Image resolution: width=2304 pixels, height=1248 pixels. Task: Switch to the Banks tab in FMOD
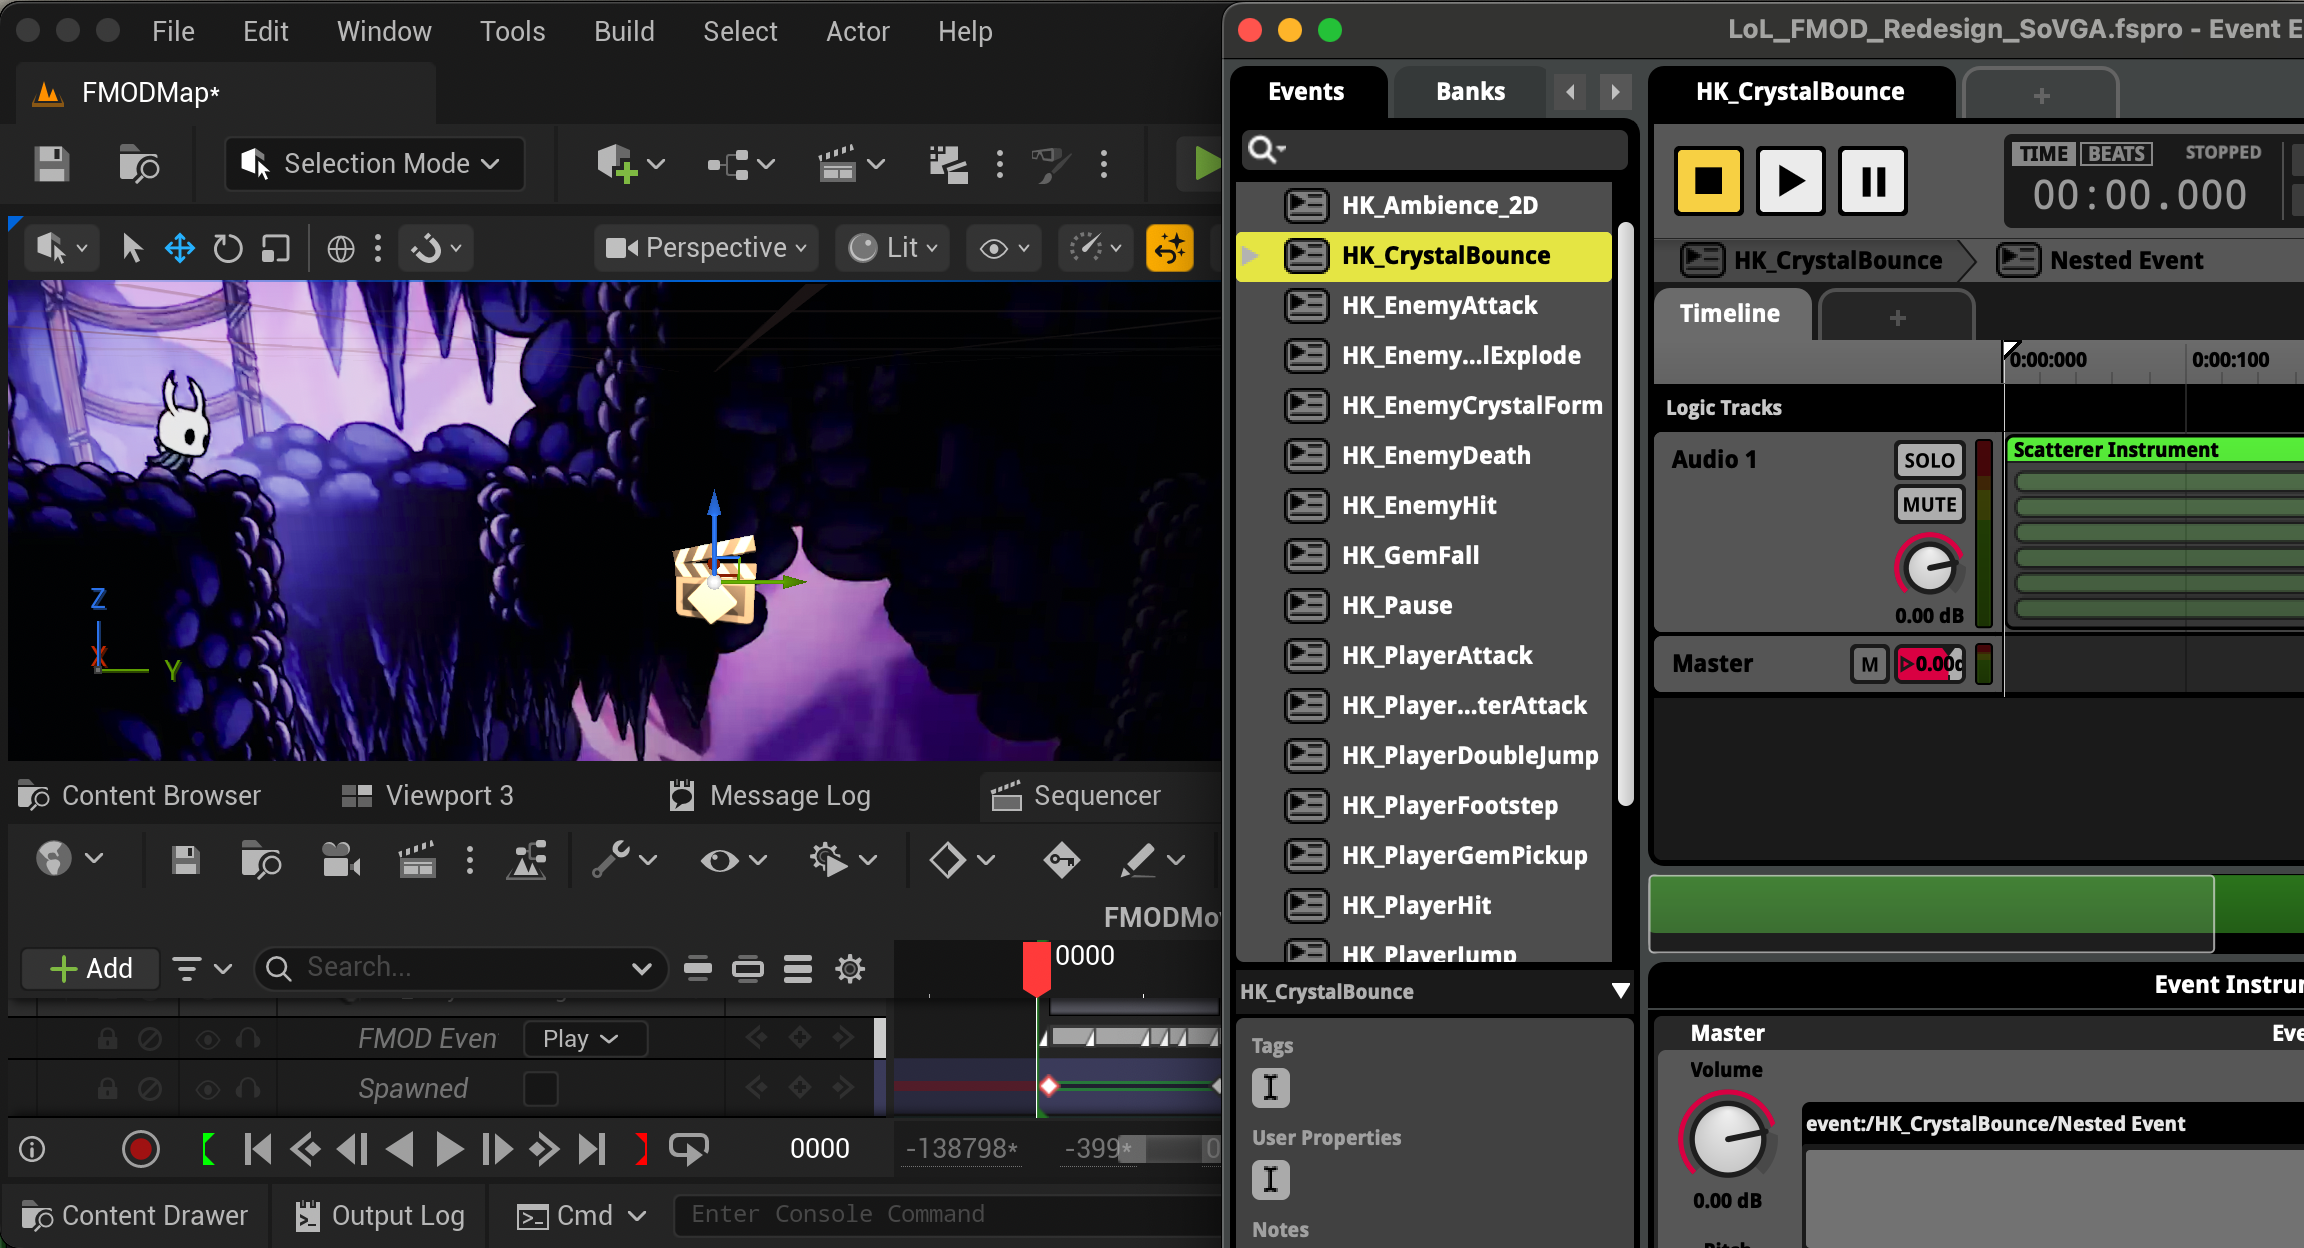tap(1470, 92)
